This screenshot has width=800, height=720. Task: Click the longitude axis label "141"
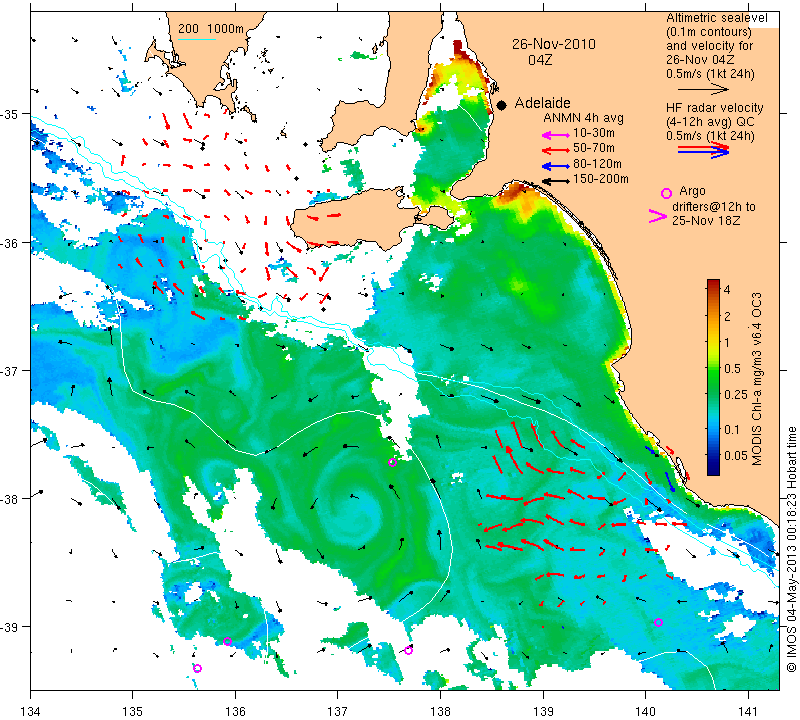(748, 711)
